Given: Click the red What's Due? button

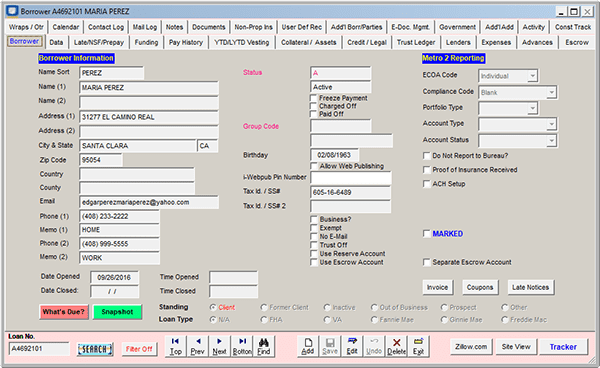Looking at the screenshot, I should pyautogui.click(x=64, y=312).
